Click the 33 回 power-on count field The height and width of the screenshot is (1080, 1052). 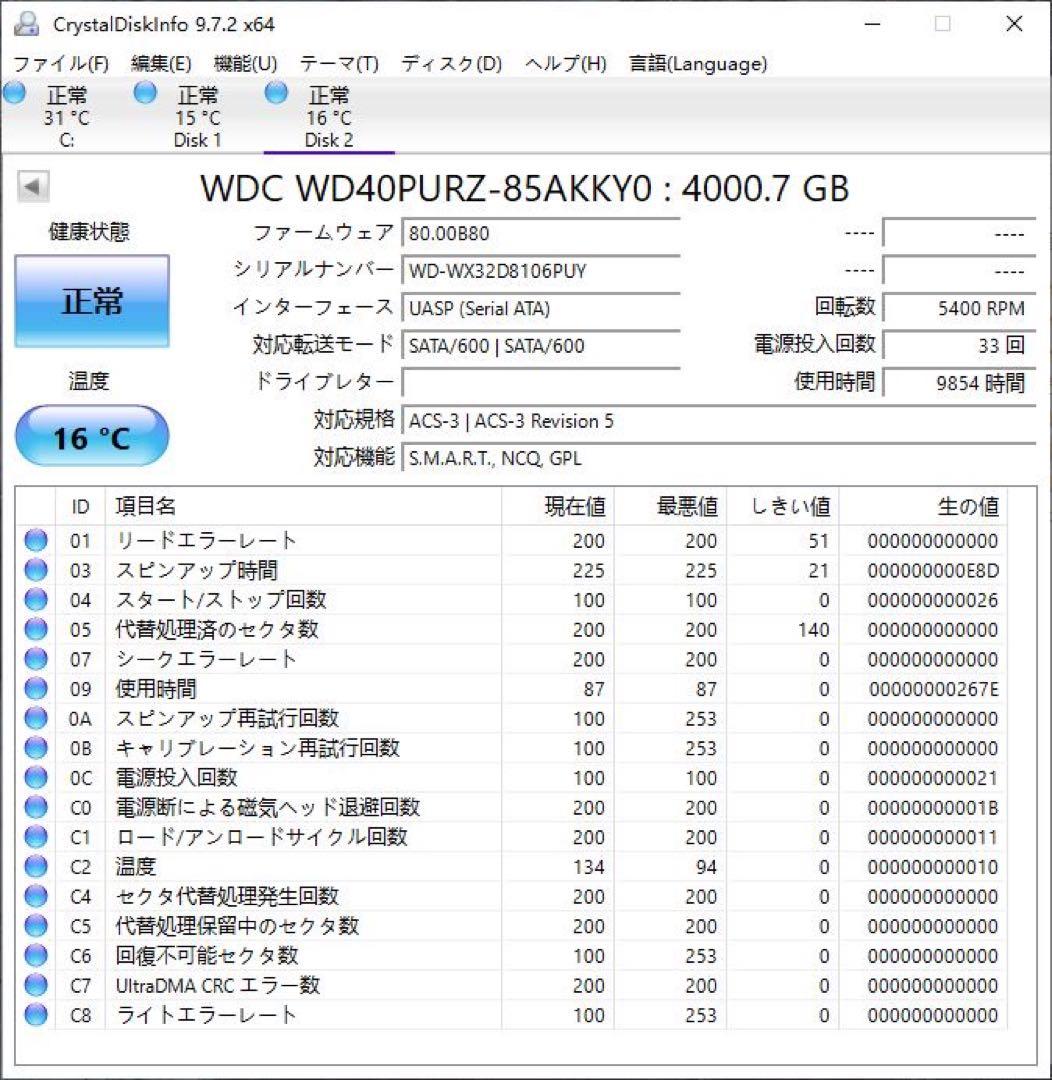coord(959,345)
